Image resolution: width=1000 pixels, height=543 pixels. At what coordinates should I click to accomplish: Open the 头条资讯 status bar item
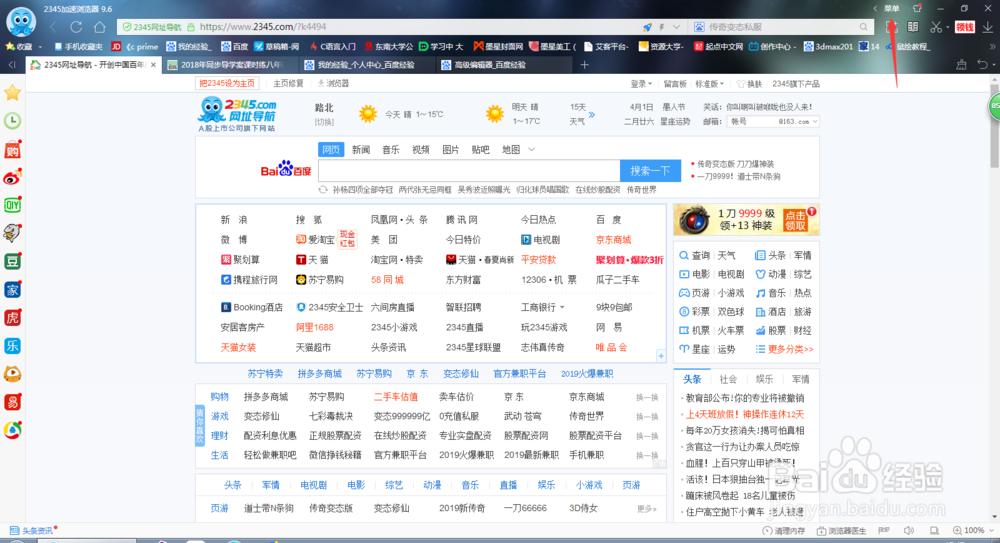pyautogui.click(x=32, y=530)
